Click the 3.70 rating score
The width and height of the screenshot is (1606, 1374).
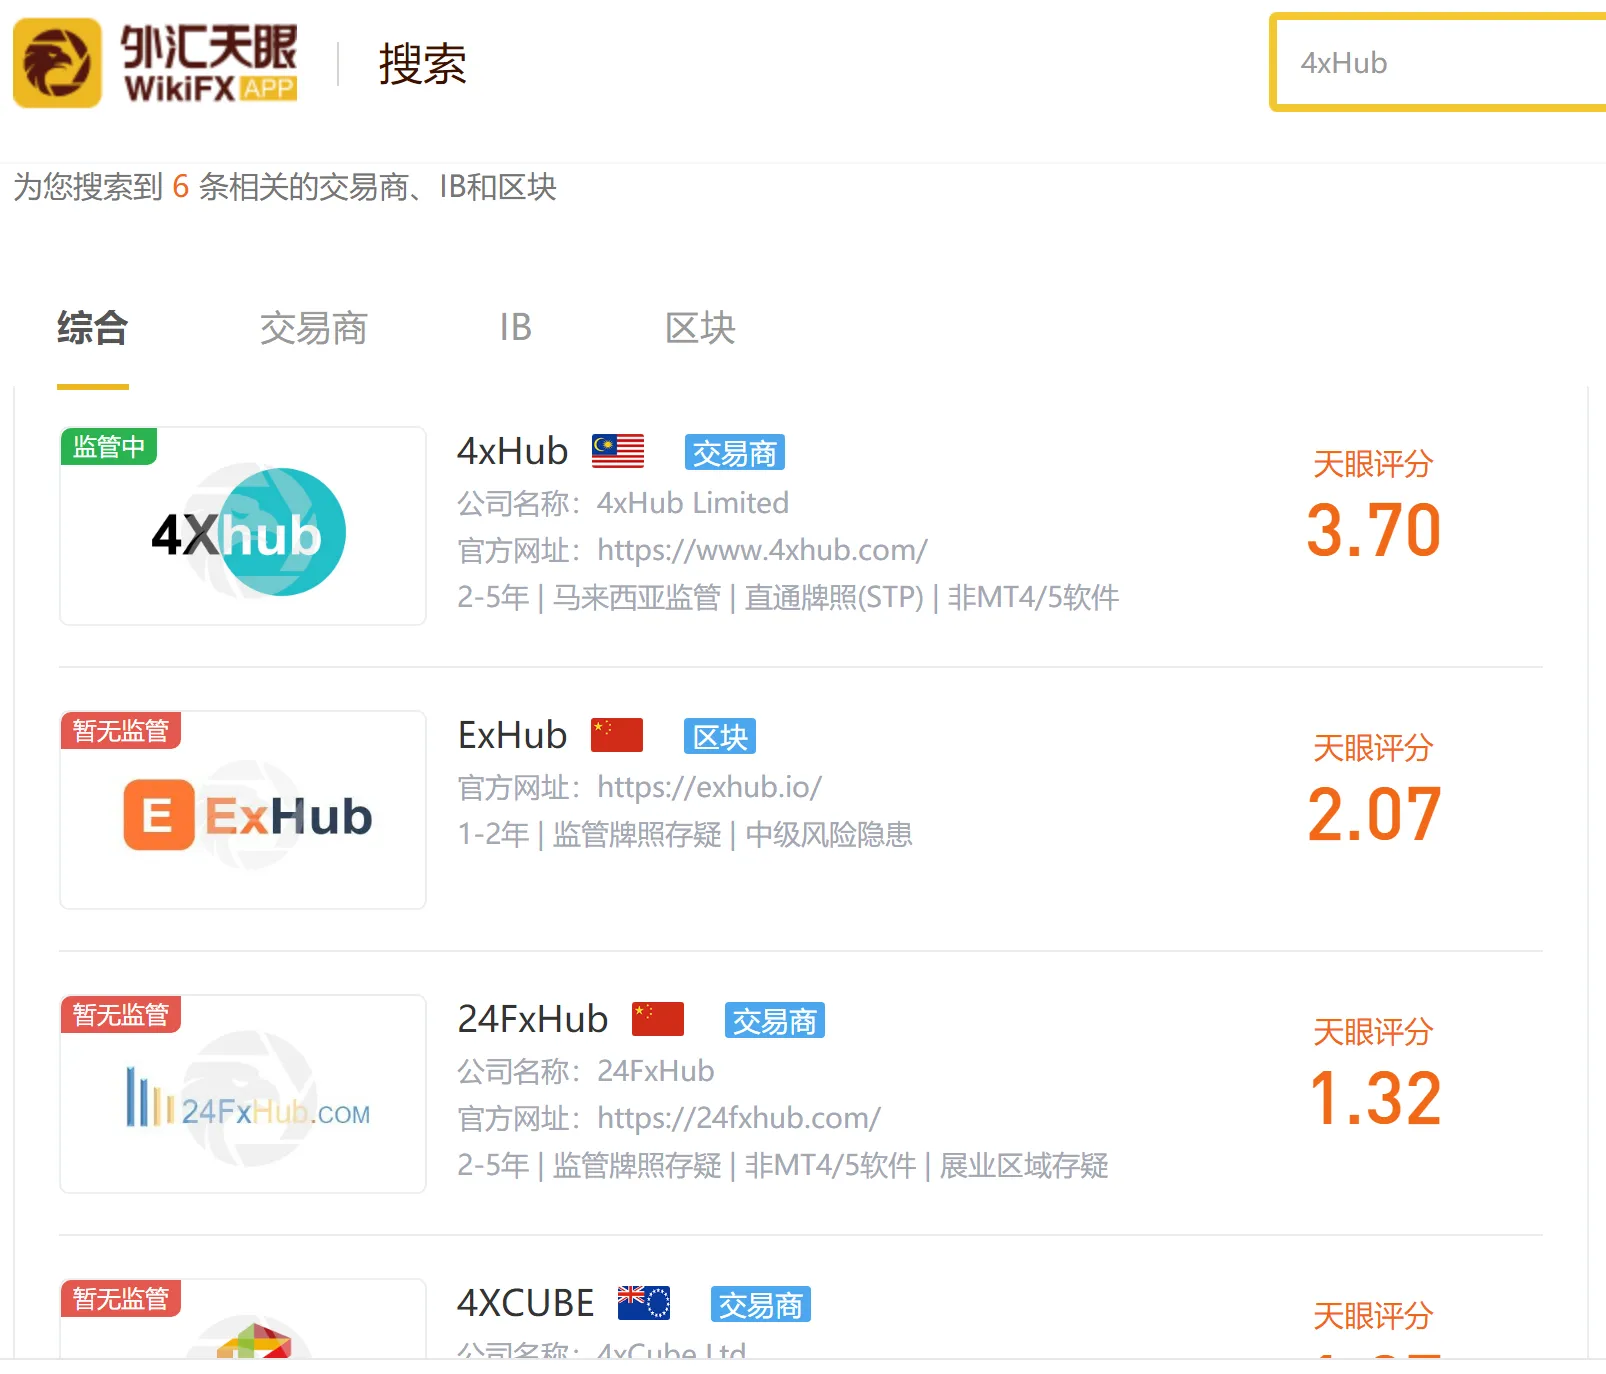coord(1374,530)
